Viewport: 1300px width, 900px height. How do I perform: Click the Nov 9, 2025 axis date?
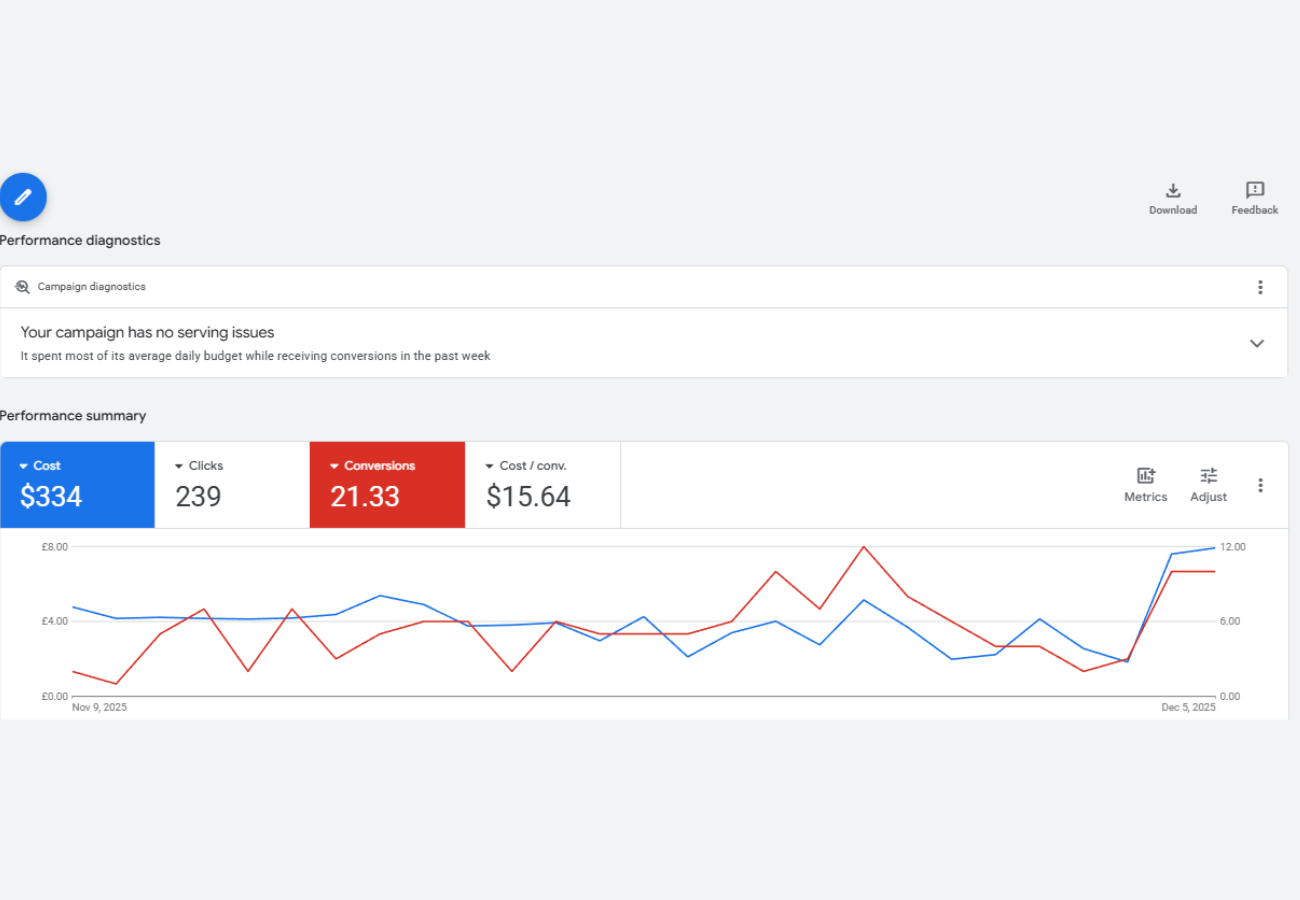(x=99, y=707)
